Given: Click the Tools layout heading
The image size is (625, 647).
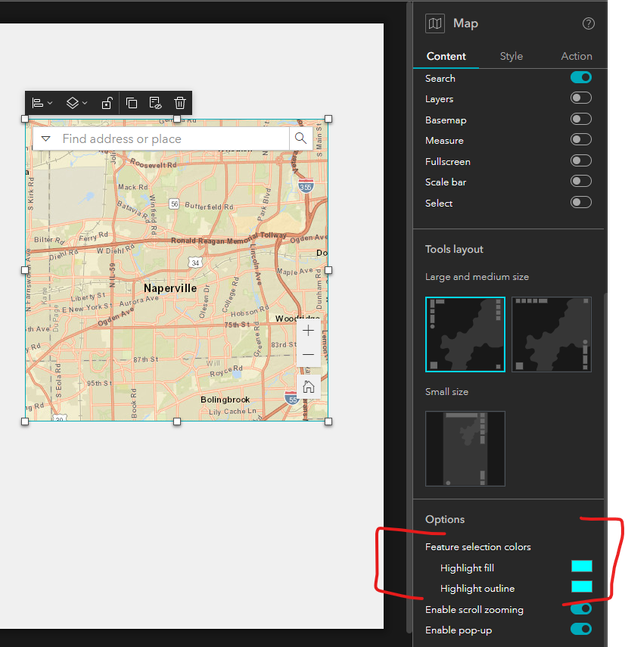Looking at the screenshot, I should click(x=454, y=249).
